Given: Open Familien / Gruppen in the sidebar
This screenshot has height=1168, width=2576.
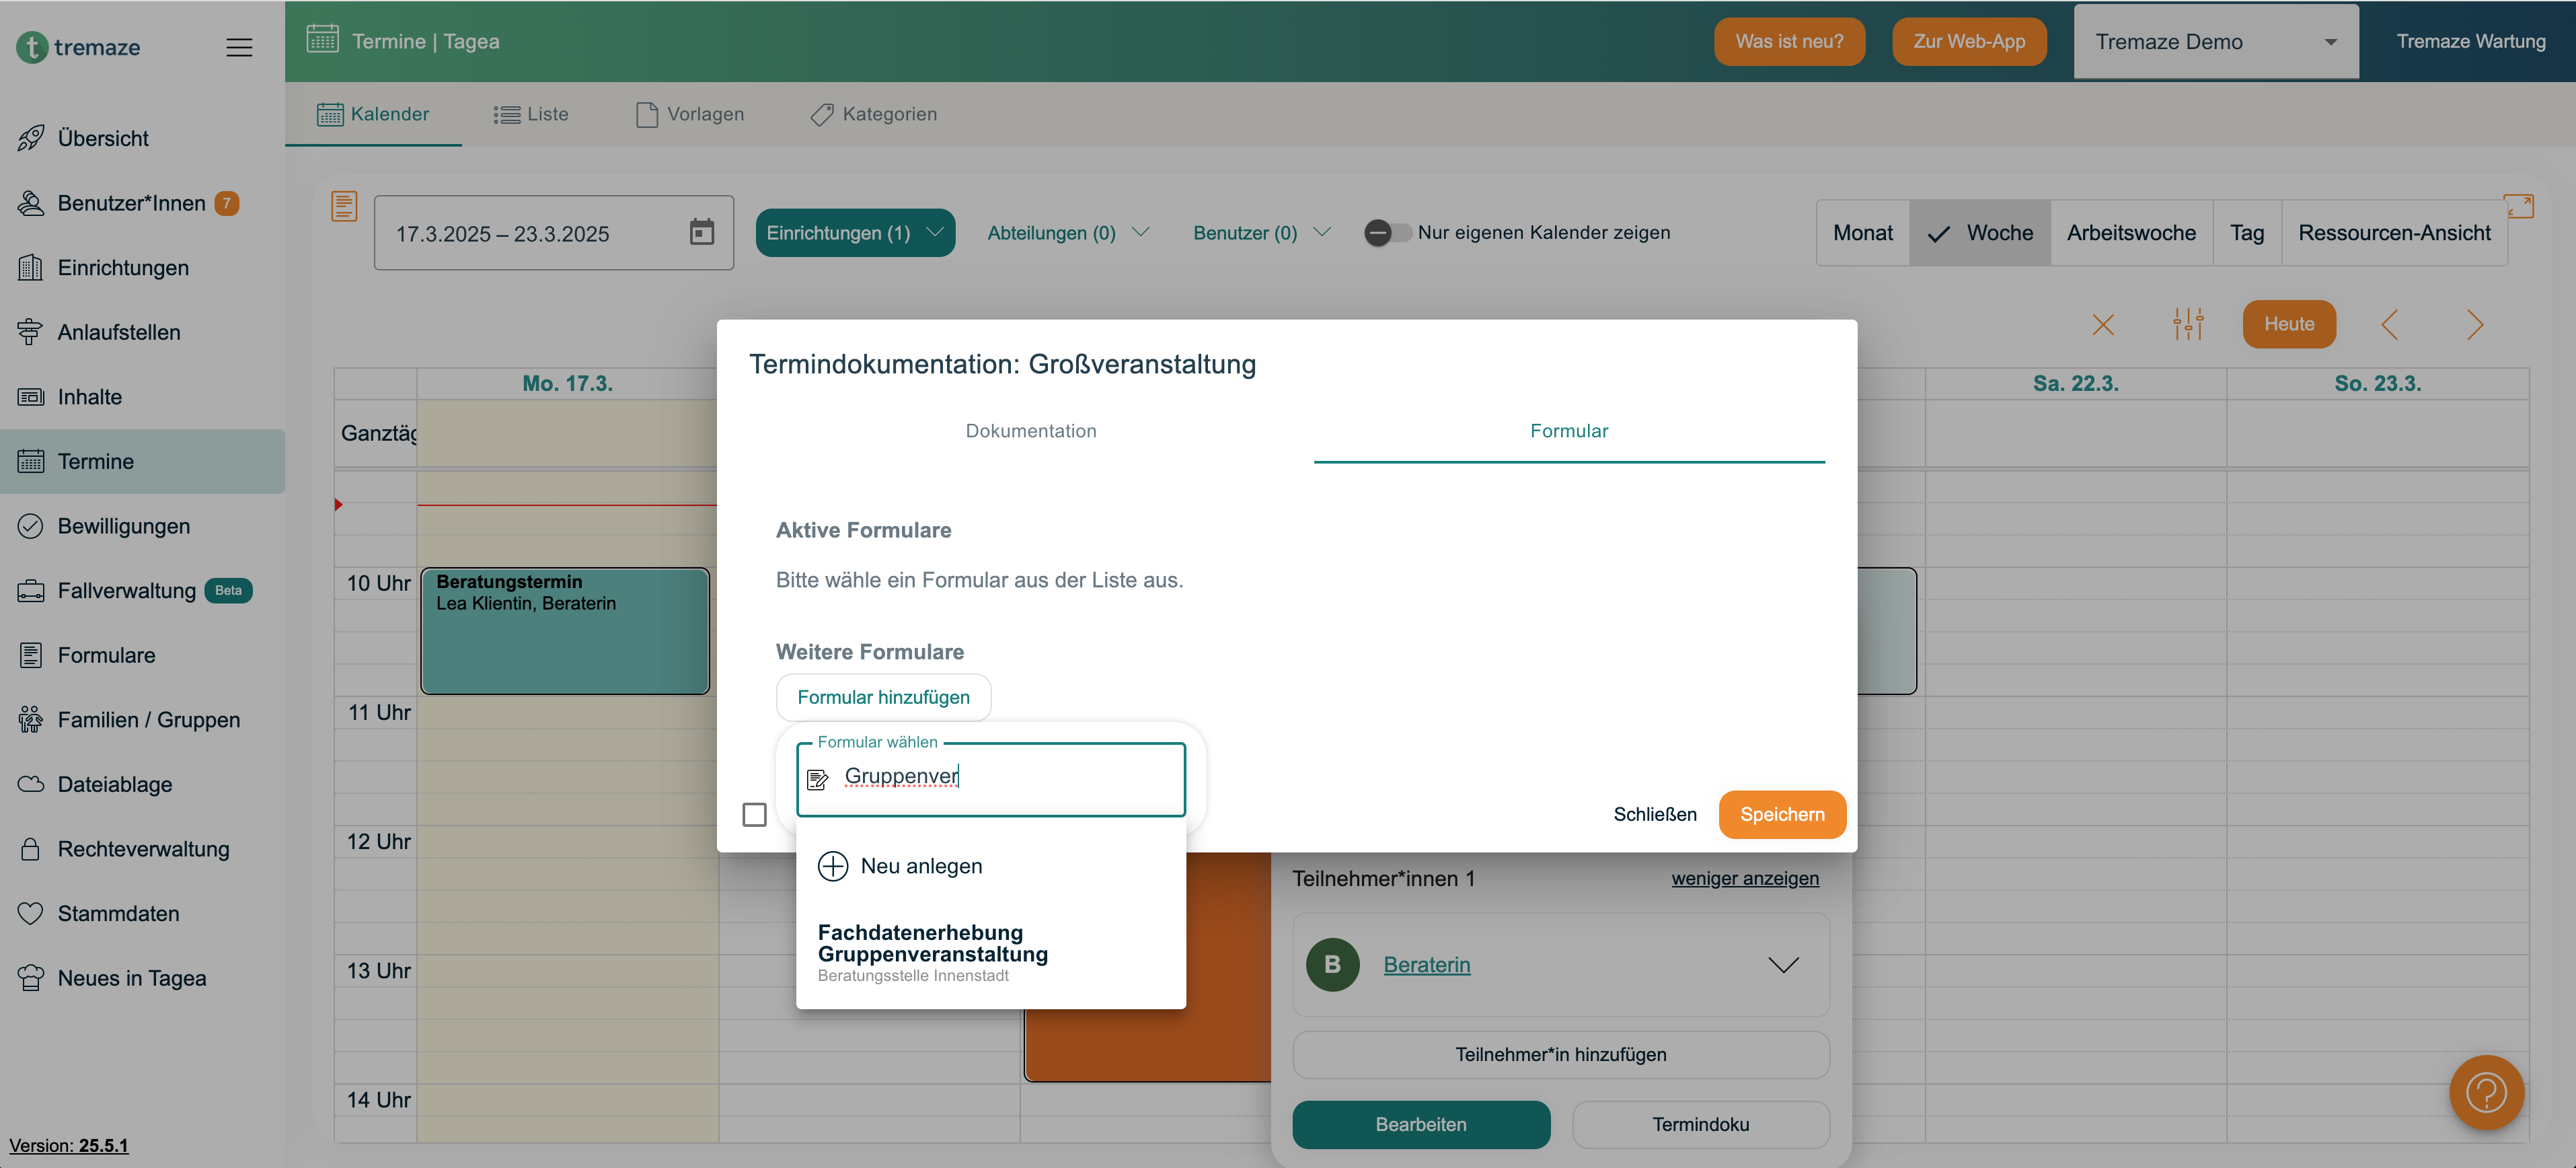Looking at the screenshot, I should point(142,720).
